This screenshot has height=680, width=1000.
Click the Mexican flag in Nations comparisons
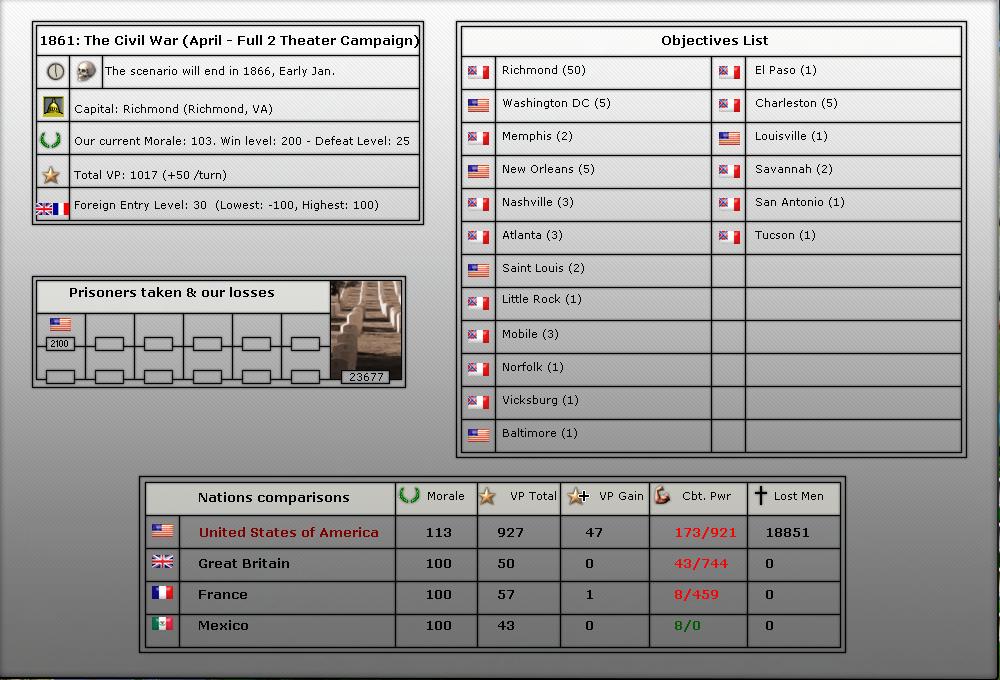pos(162,624)
